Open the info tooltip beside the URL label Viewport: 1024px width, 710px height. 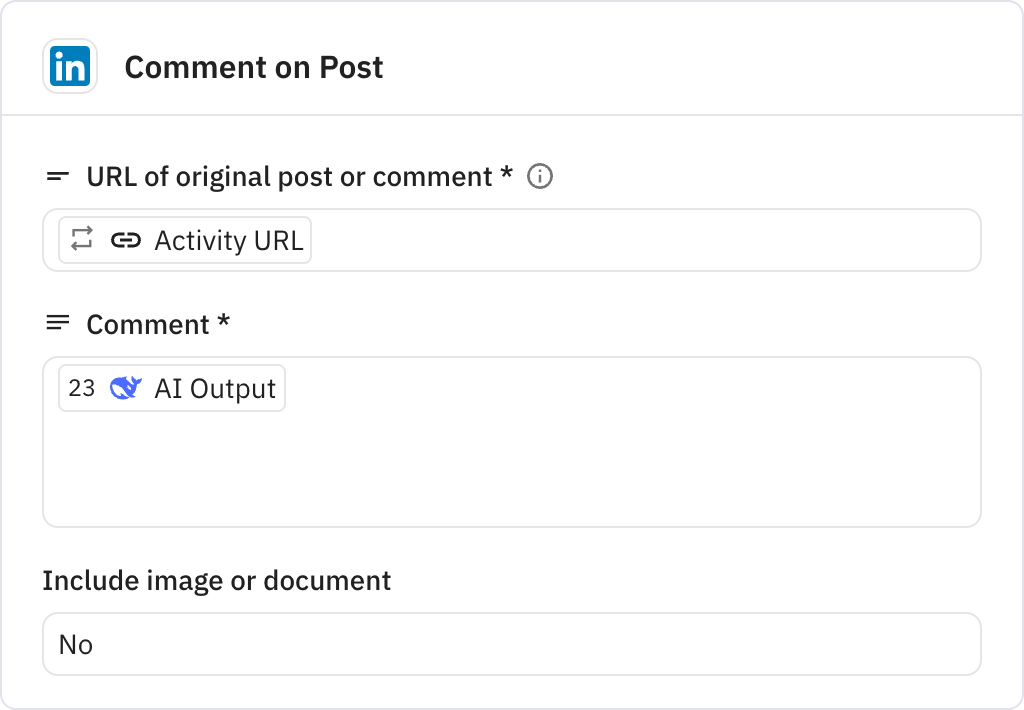tap(540, 177)
